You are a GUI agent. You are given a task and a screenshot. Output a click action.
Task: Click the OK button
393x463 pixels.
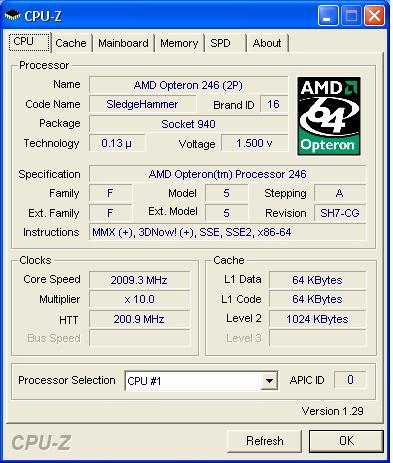tap(346, 441)
